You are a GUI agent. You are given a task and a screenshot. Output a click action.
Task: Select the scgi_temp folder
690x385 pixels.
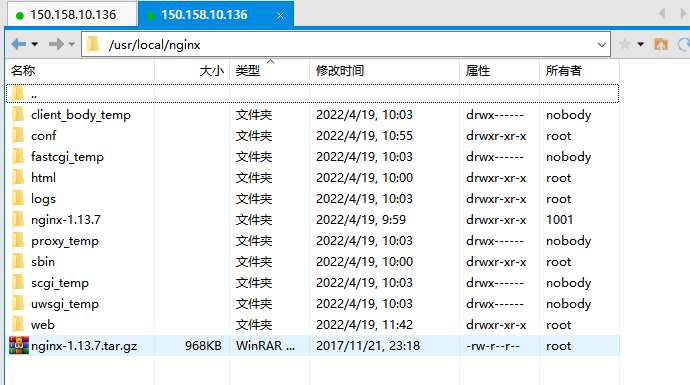(312, 283)
